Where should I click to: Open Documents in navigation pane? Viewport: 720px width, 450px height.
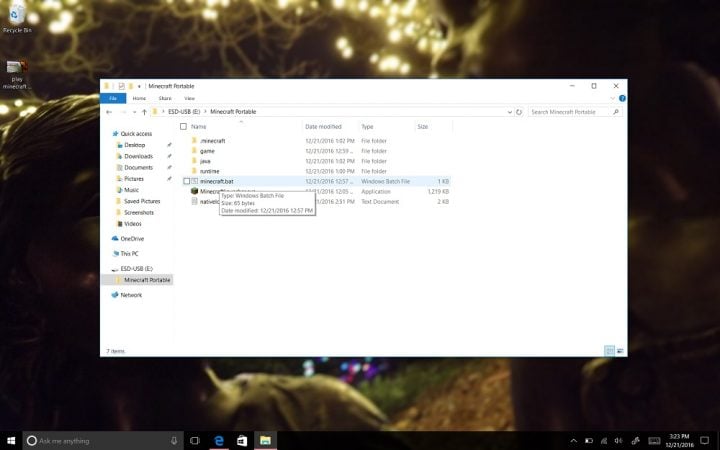click(138, 168)
